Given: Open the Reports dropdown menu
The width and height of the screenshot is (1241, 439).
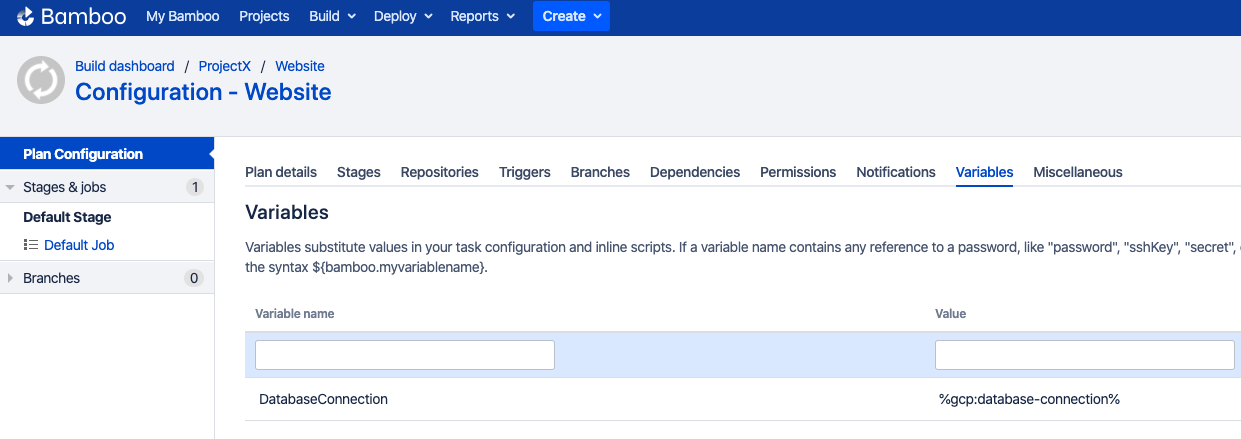Looking at the screenshot, I should 483,16.
